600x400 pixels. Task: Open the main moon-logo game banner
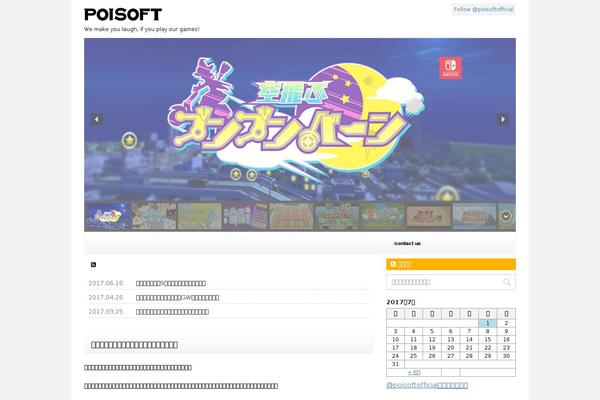(x=300, y=119)
